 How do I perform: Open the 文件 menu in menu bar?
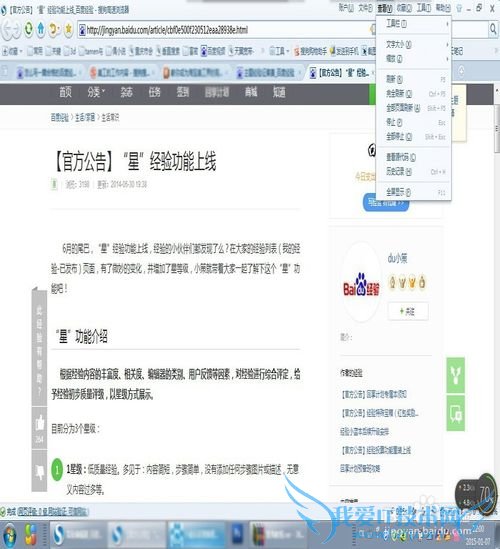pos(365,8)
